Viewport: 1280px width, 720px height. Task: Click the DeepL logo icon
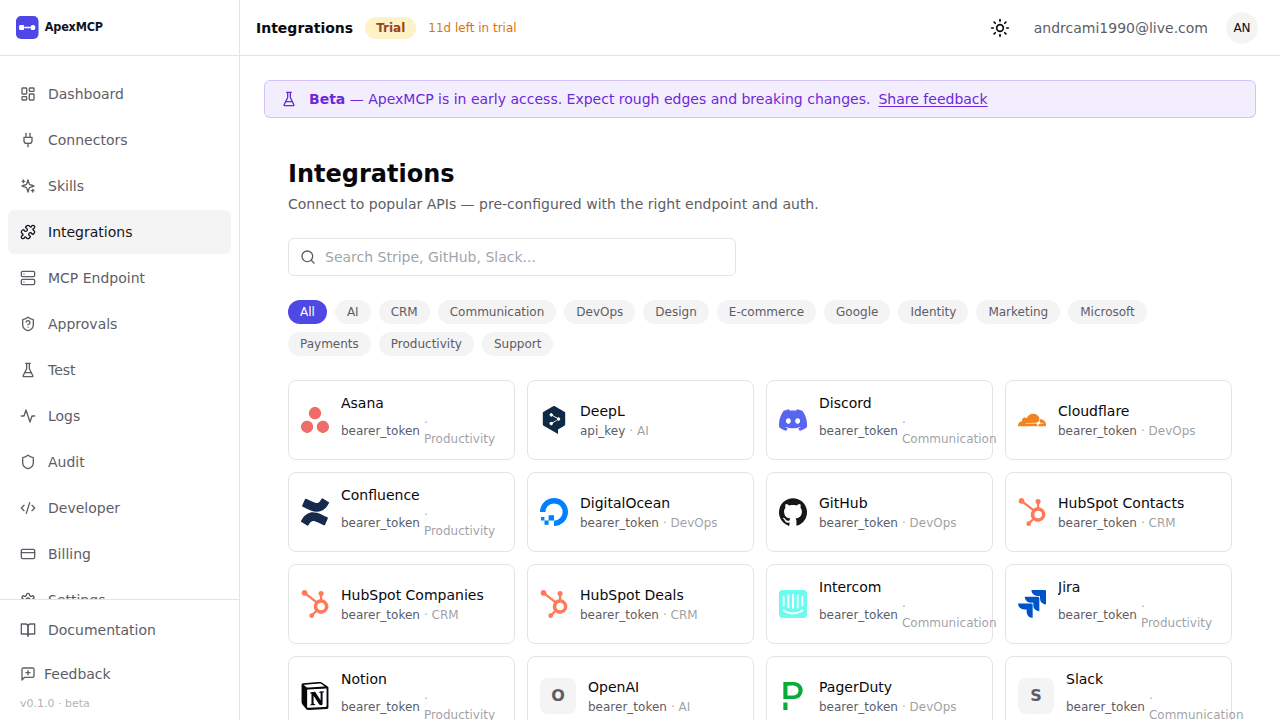[x=554, y=420]
